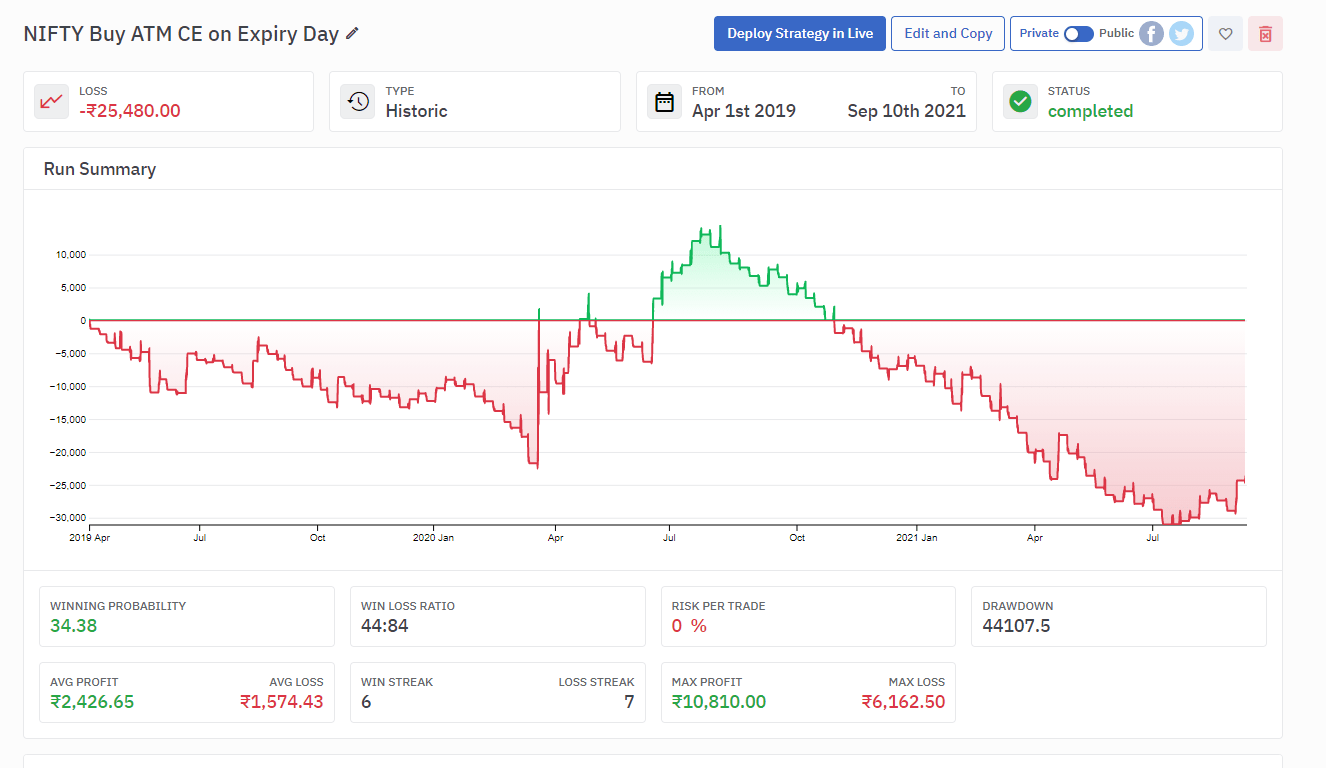Image resolution: width=1326 pixels, height=768 pixels.
Task: Click the Run Summary heading
Action: pyautogui.click(x=100, y=169)
